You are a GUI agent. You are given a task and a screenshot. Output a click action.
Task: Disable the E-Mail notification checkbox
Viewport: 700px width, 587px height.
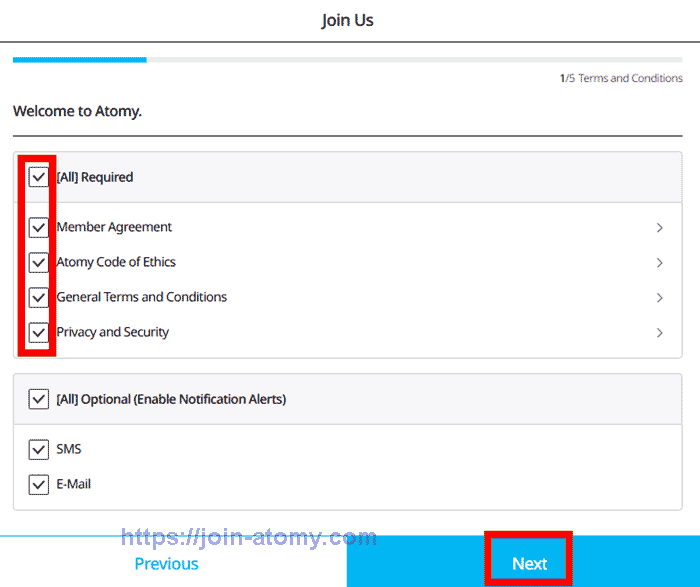point(38,484)
